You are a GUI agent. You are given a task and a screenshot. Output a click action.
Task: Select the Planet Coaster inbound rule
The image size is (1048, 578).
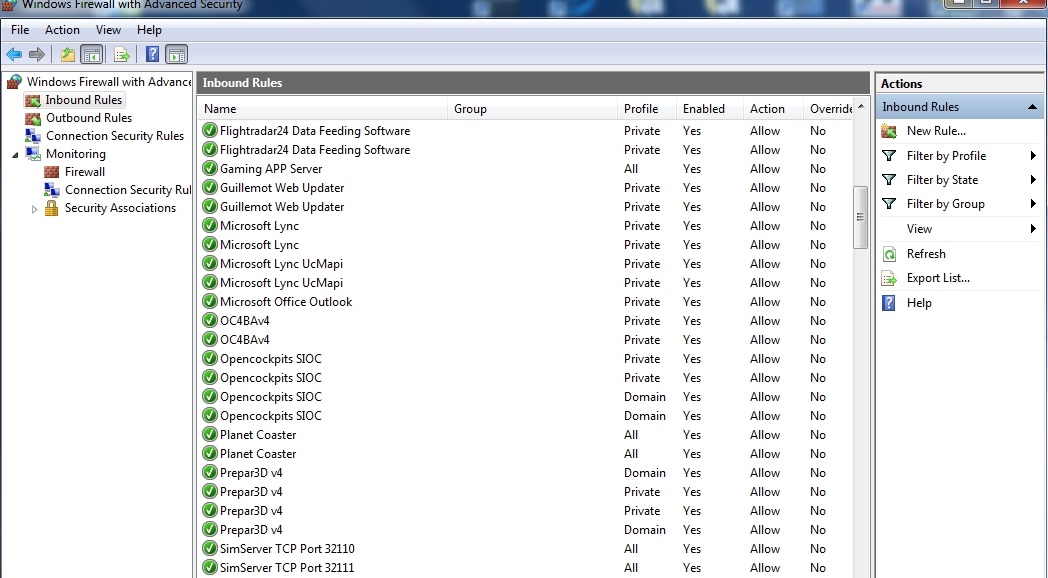click(x=260, y=435)
